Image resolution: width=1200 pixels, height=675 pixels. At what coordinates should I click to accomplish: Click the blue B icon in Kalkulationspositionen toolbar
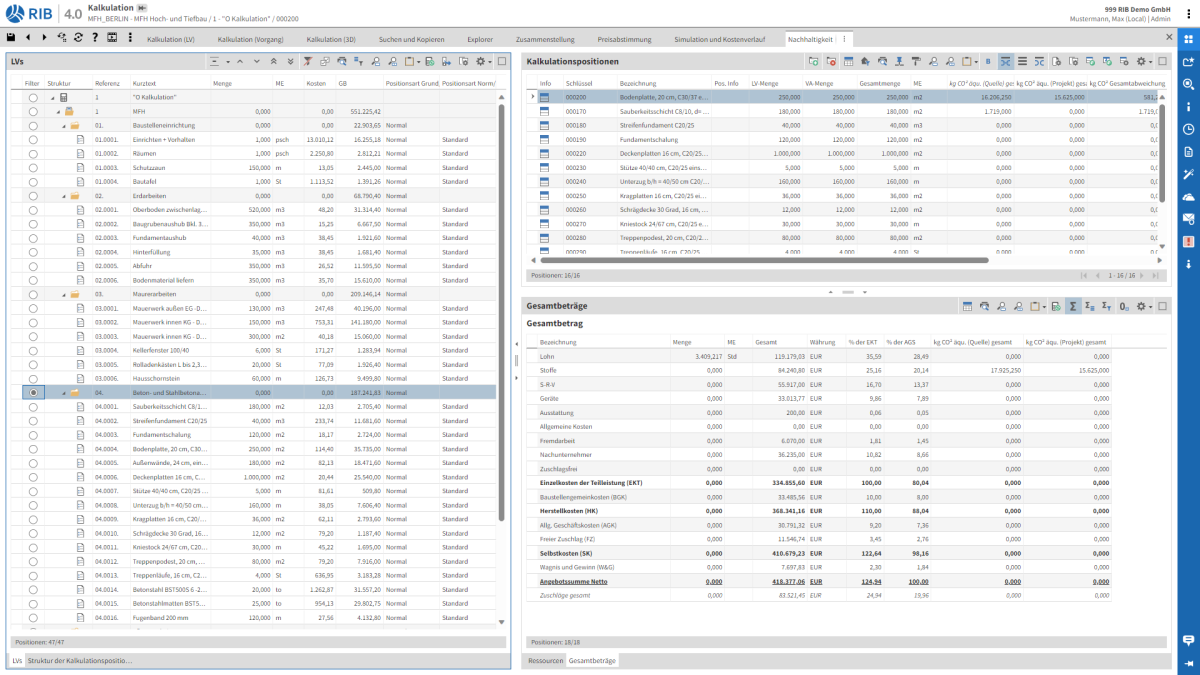(988, 61)
